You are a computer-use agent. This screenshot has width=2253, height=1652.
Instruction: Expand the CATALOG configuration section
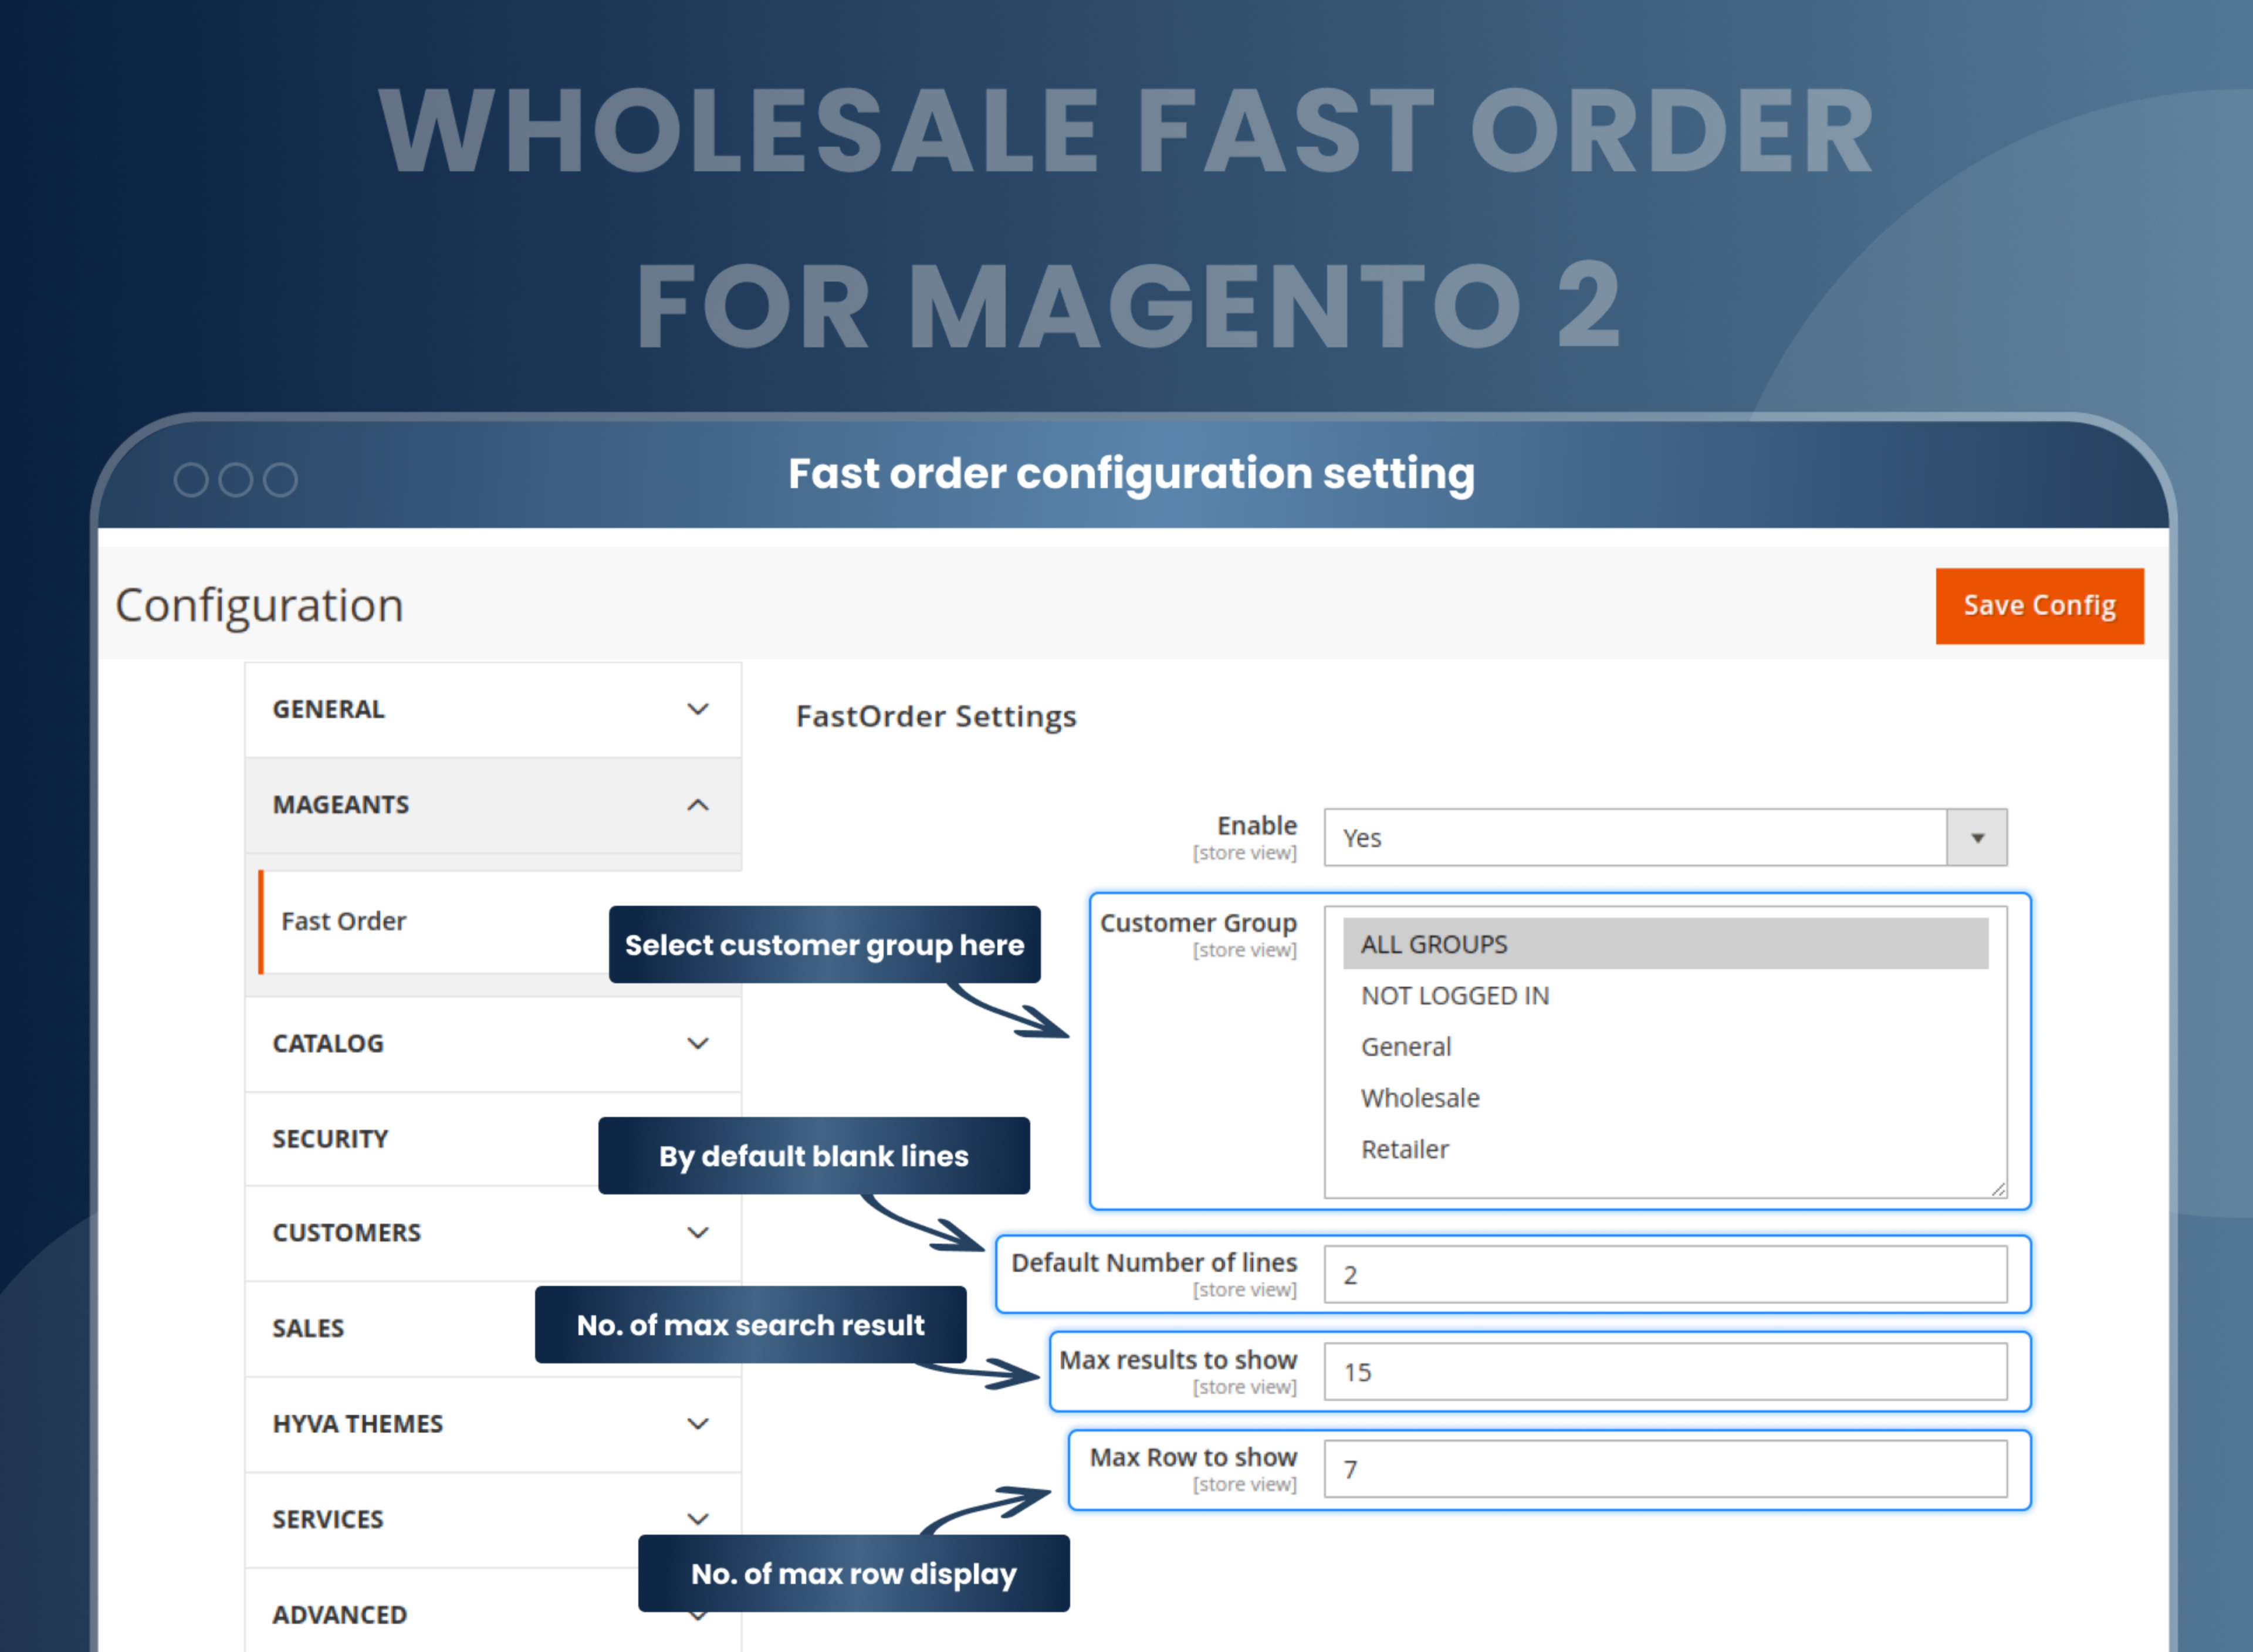click(697, 1043)
